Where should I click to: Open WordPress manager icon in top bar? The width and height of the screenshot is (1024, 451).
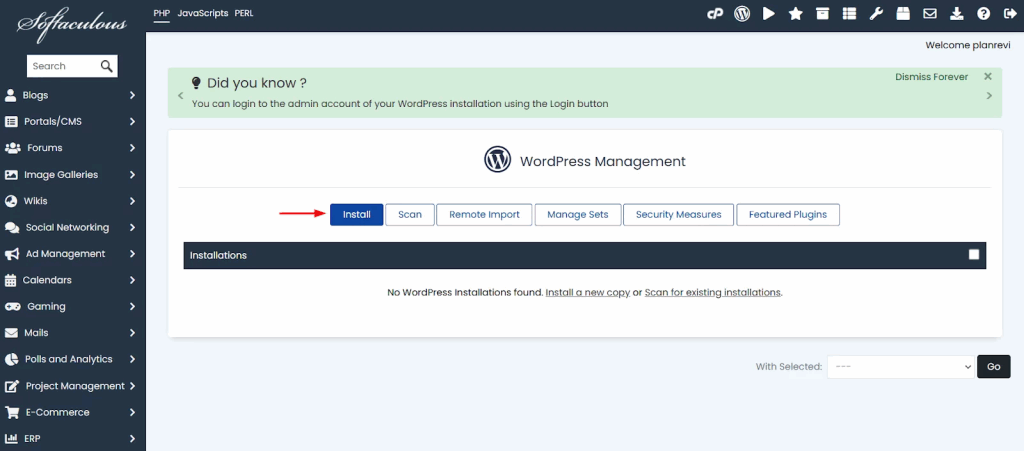coord(742,14)
